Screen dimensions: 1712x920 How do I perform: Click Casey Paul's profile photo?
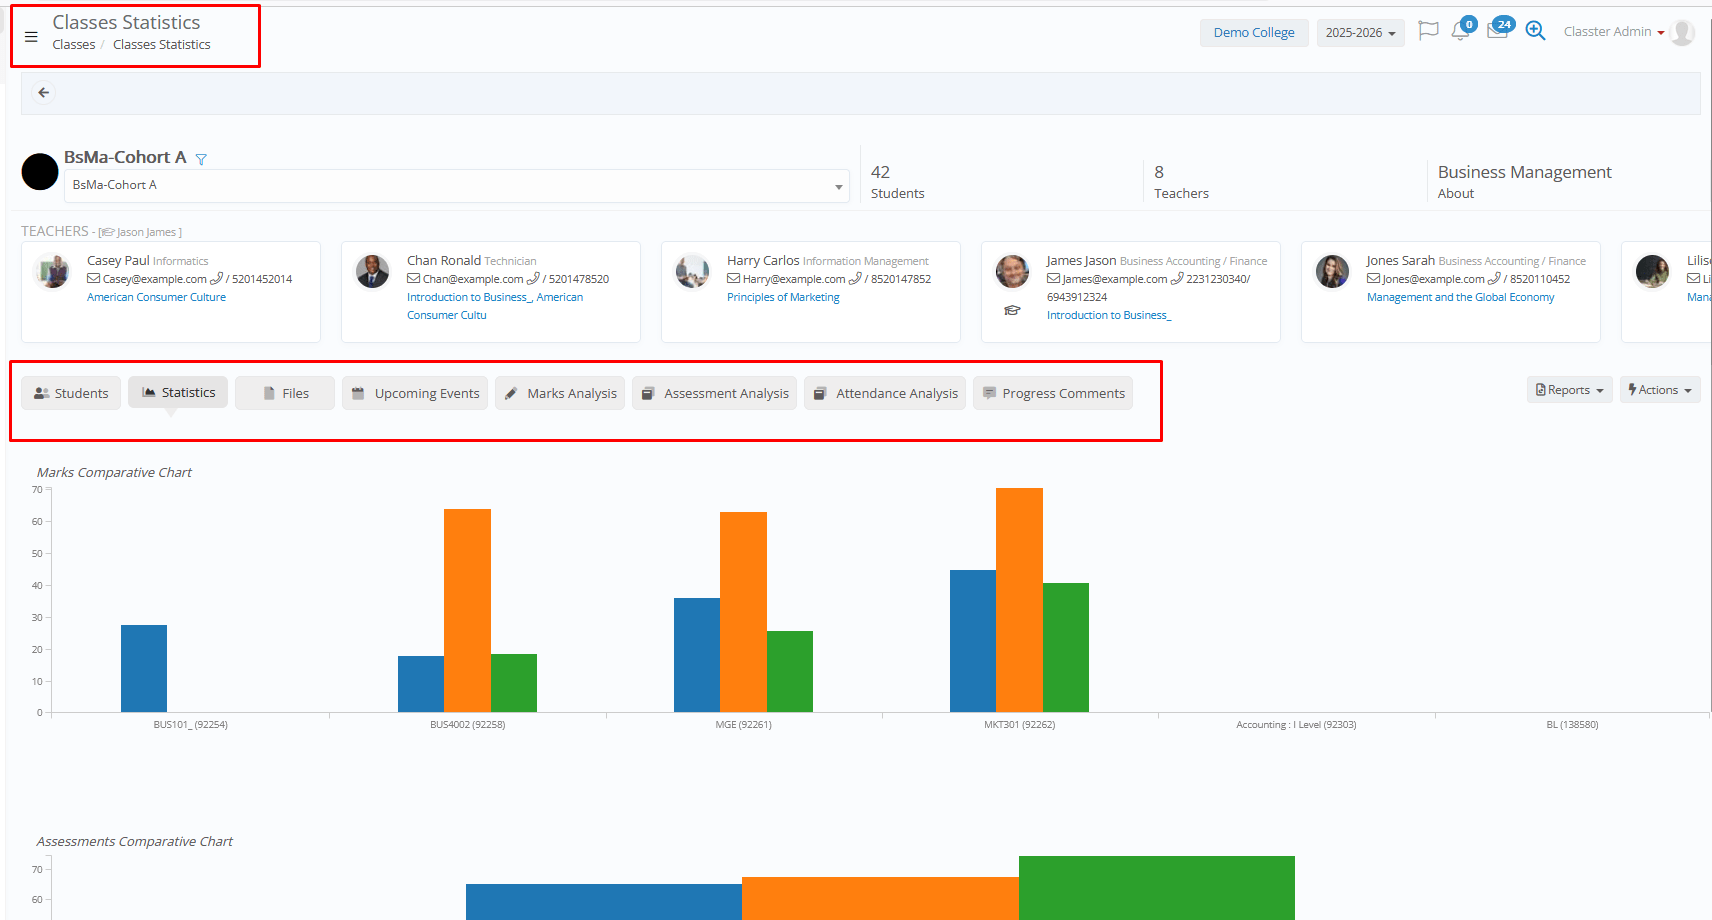tap(52, 272)
